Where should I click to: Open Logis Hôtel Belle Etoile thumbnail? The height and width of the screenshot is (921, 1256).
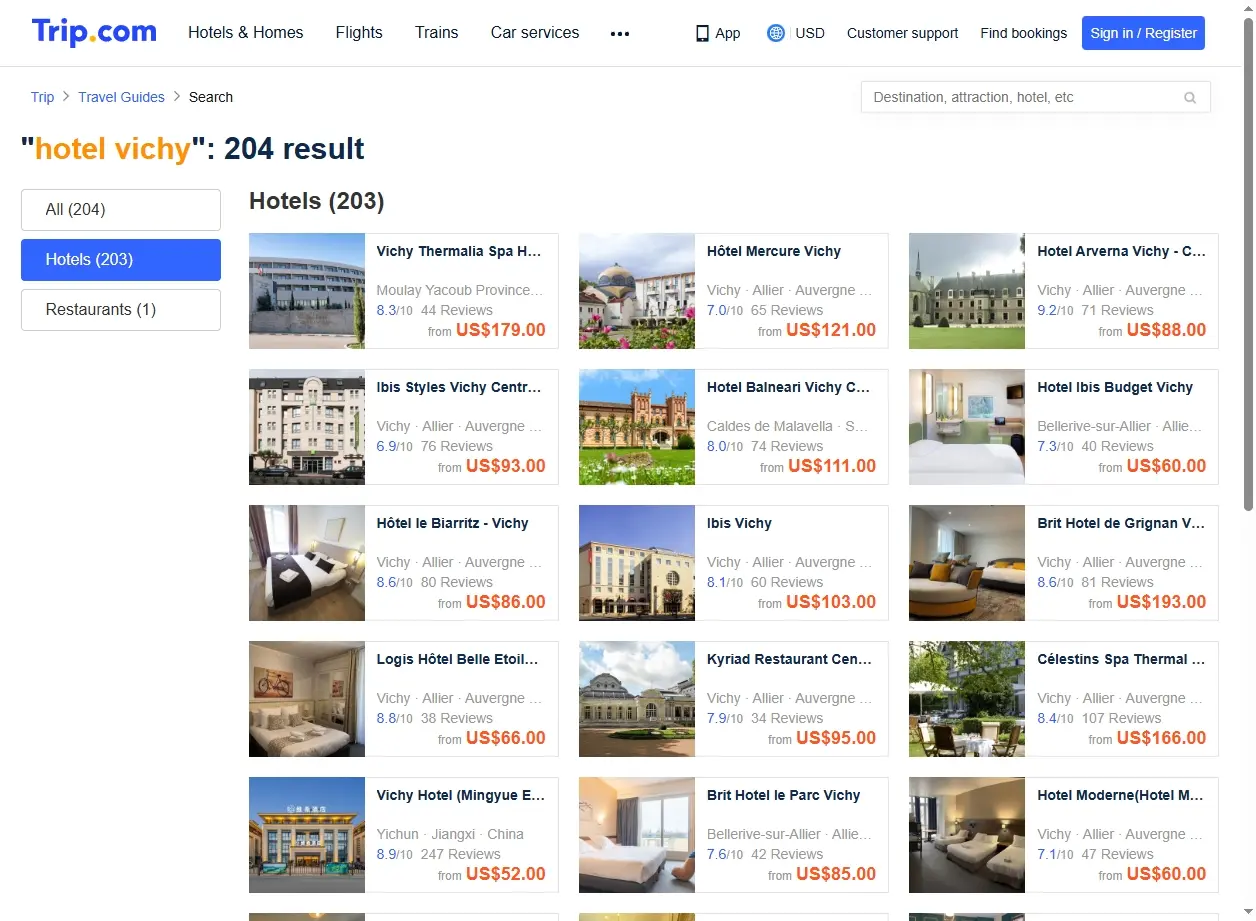[307, 699]
